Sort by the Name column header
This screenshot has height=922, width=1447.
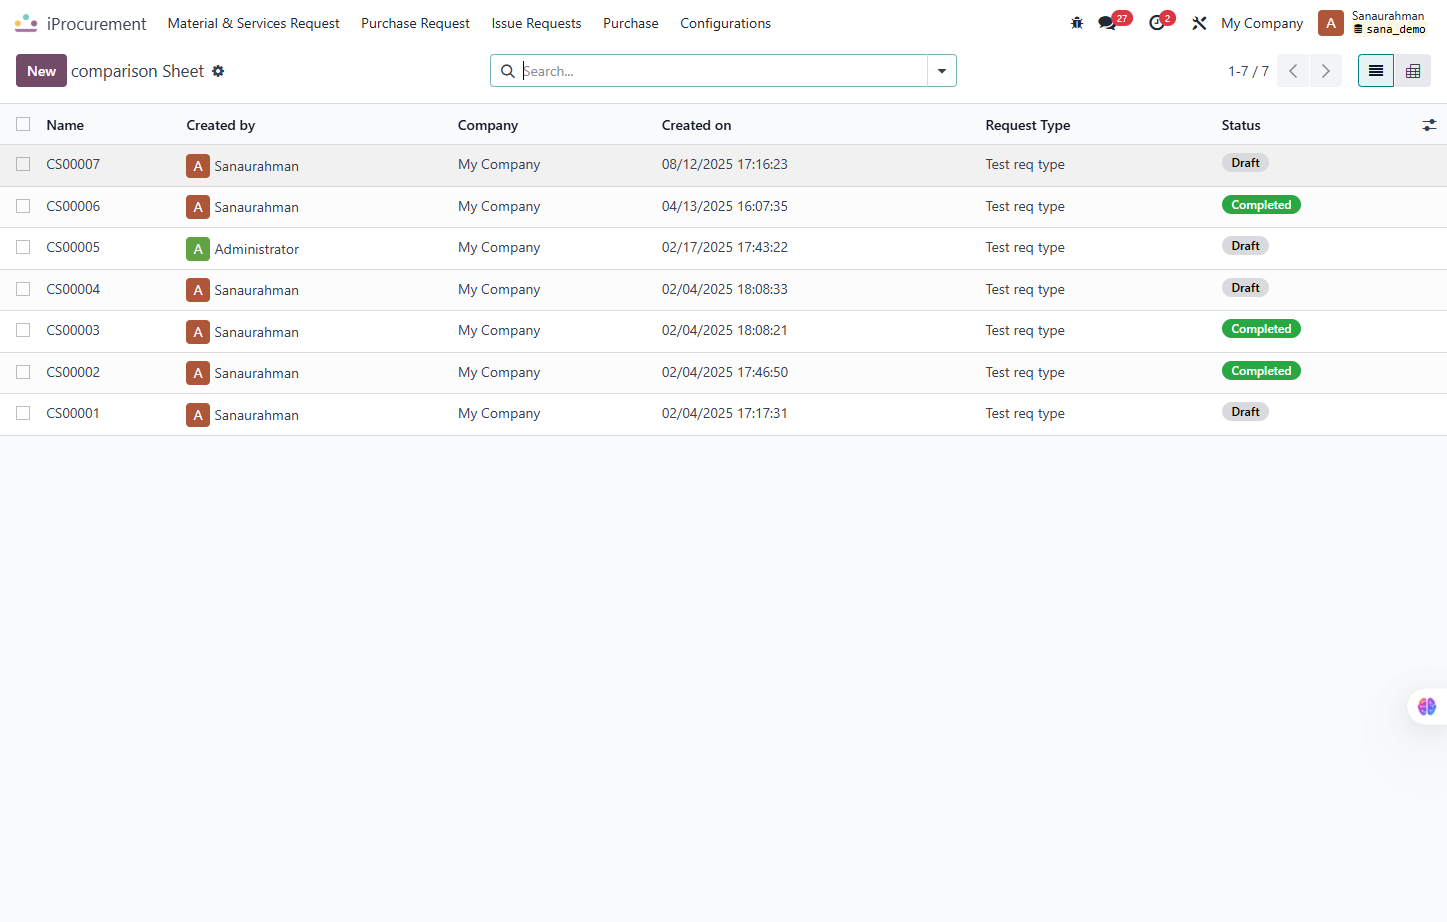point(65,125)
